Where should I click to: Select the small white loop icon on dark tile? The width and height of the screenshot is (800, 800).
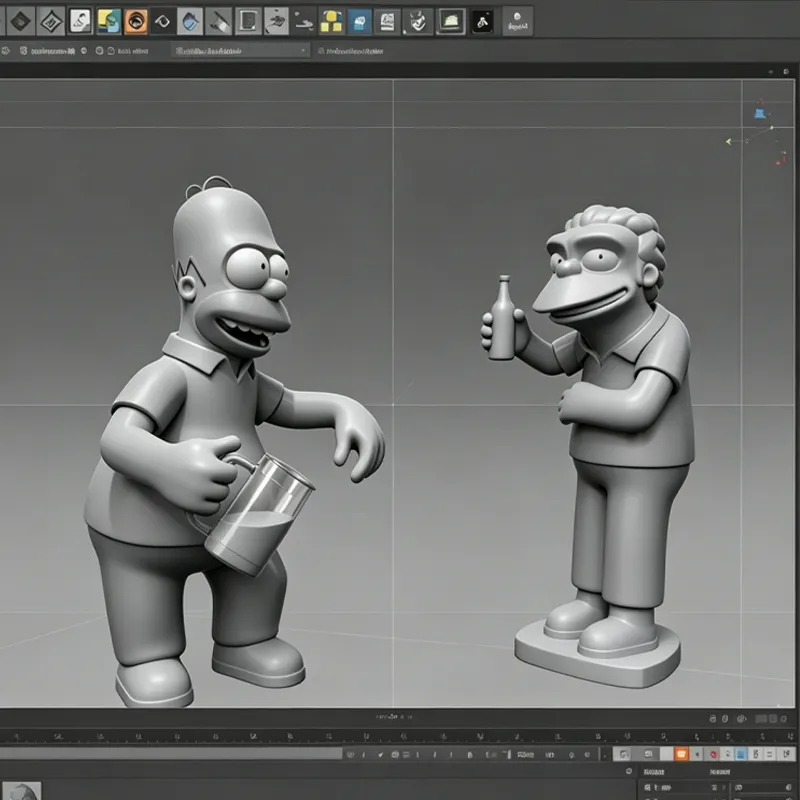(x=162, y=21)
